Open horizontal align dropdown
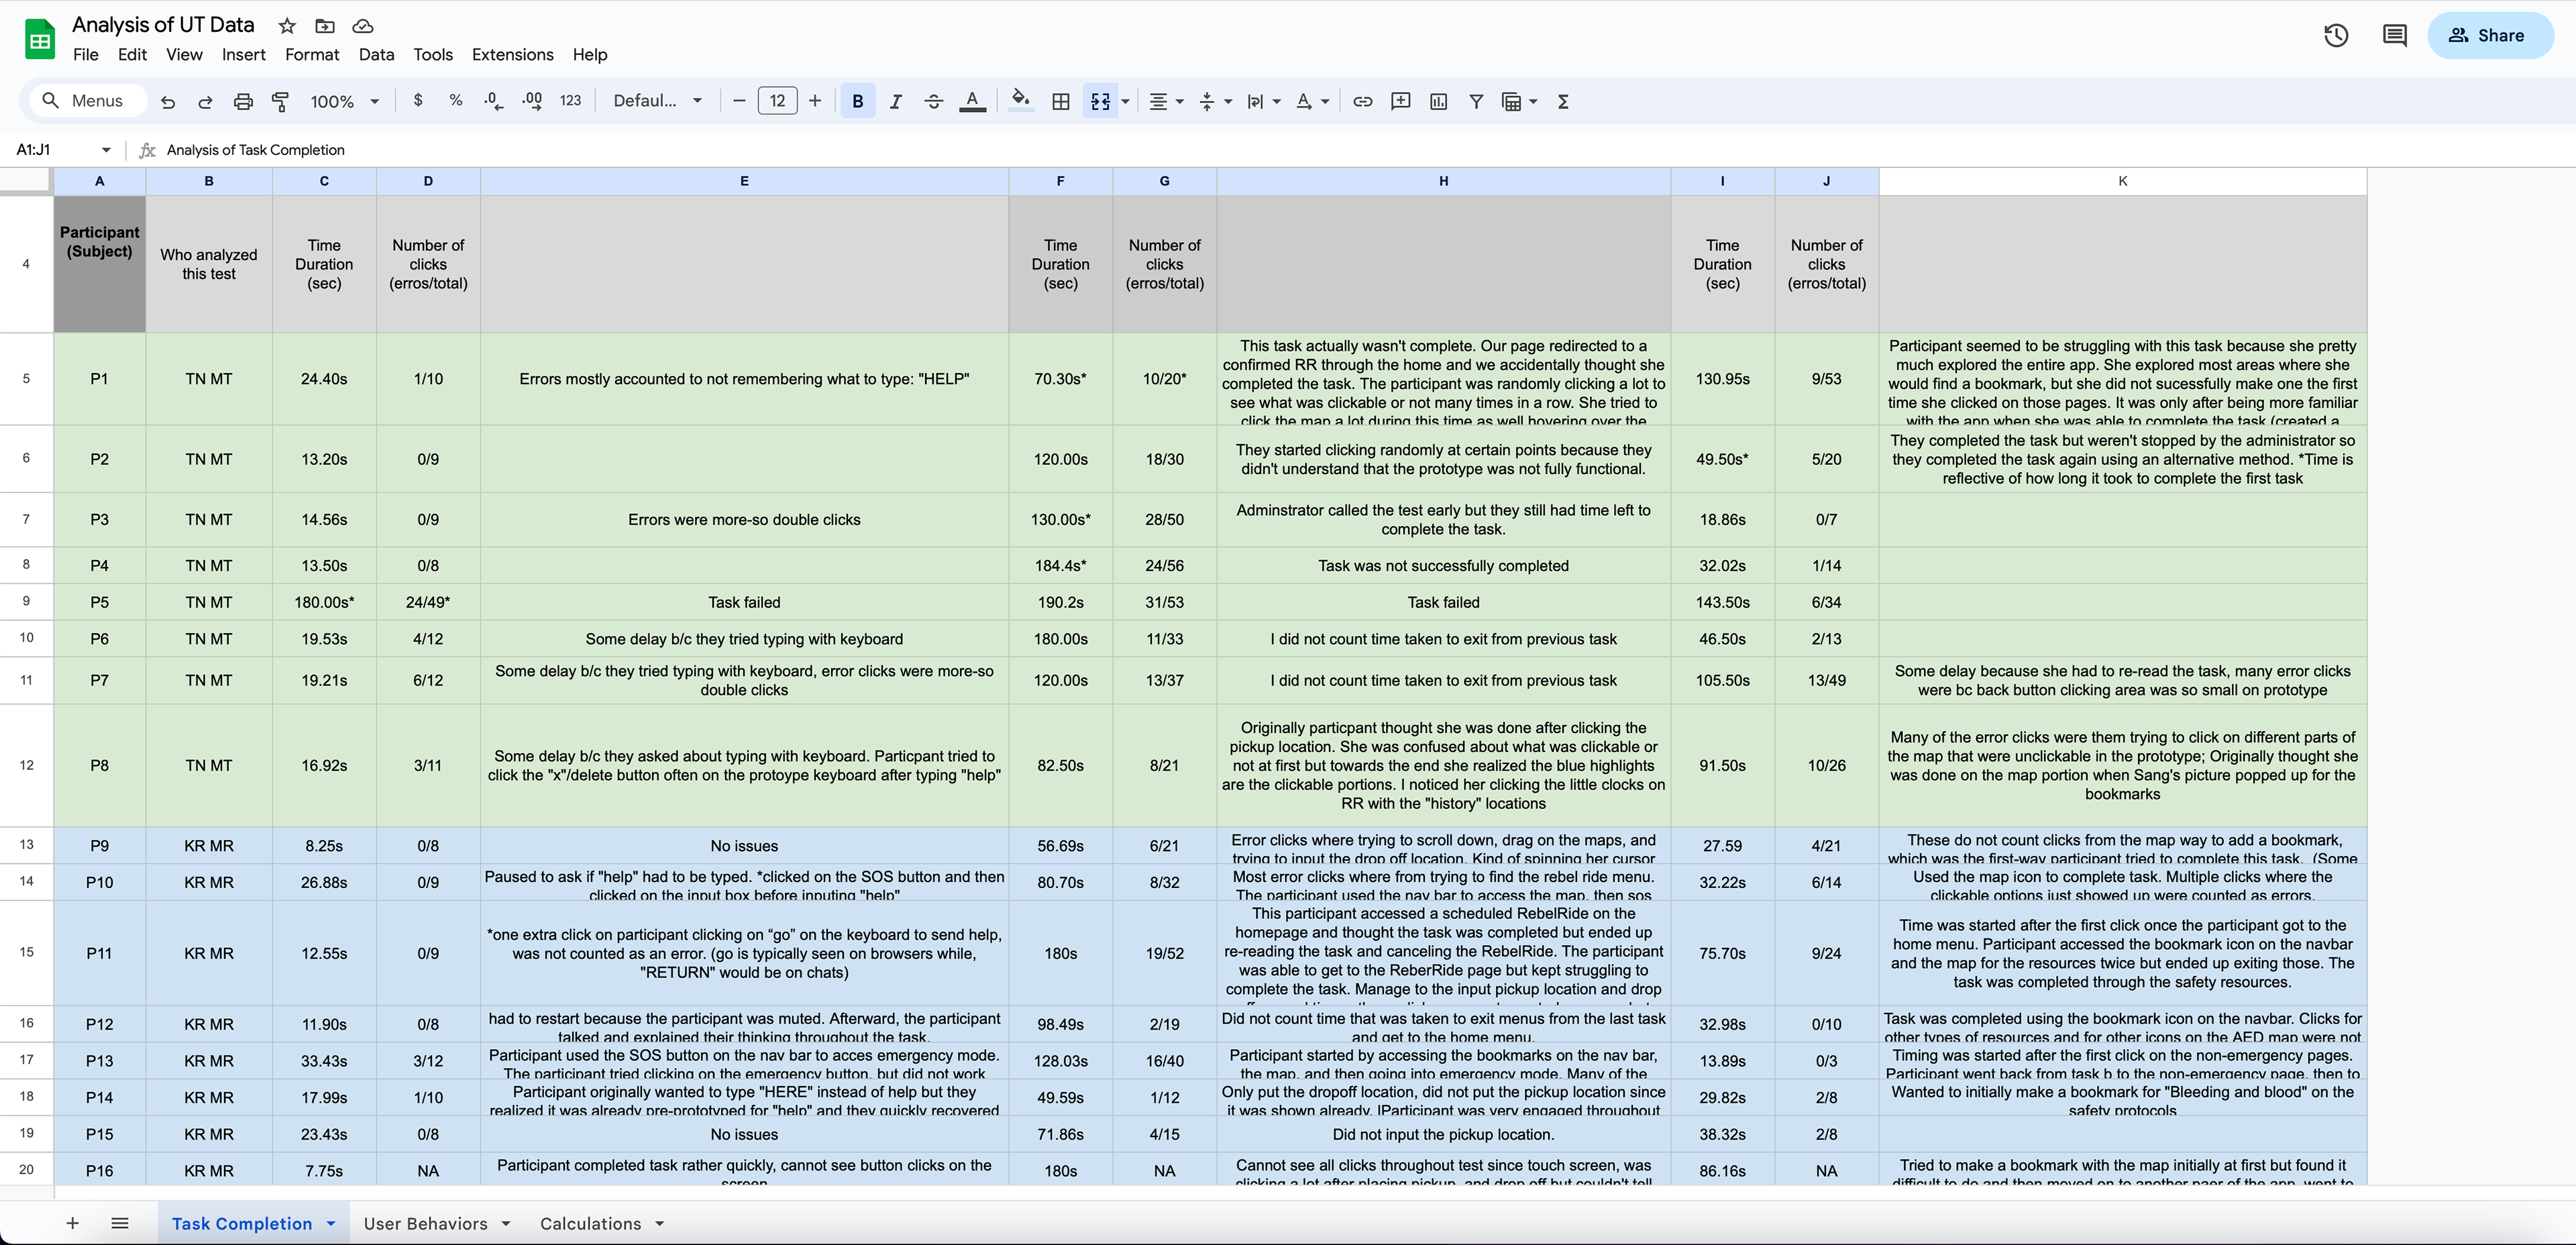Screen dimensions: 2576x1245 pyautogui.click(x=1165, y=101)
